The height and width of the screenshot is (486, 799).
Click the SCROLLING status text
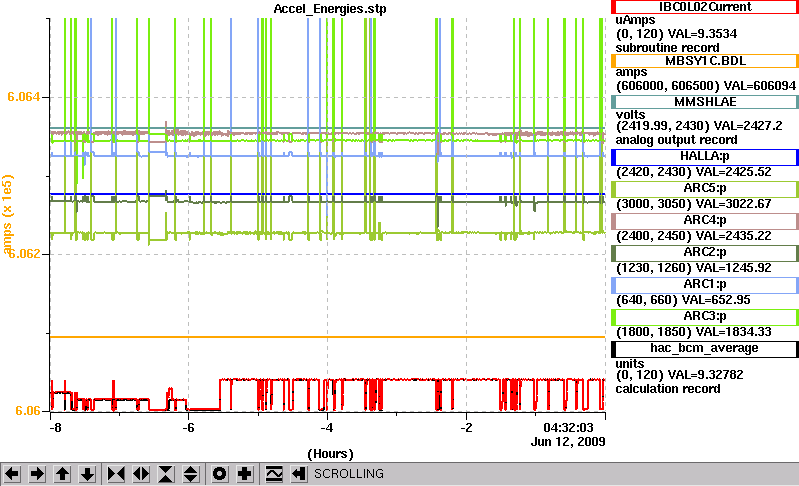pos(349,474)
